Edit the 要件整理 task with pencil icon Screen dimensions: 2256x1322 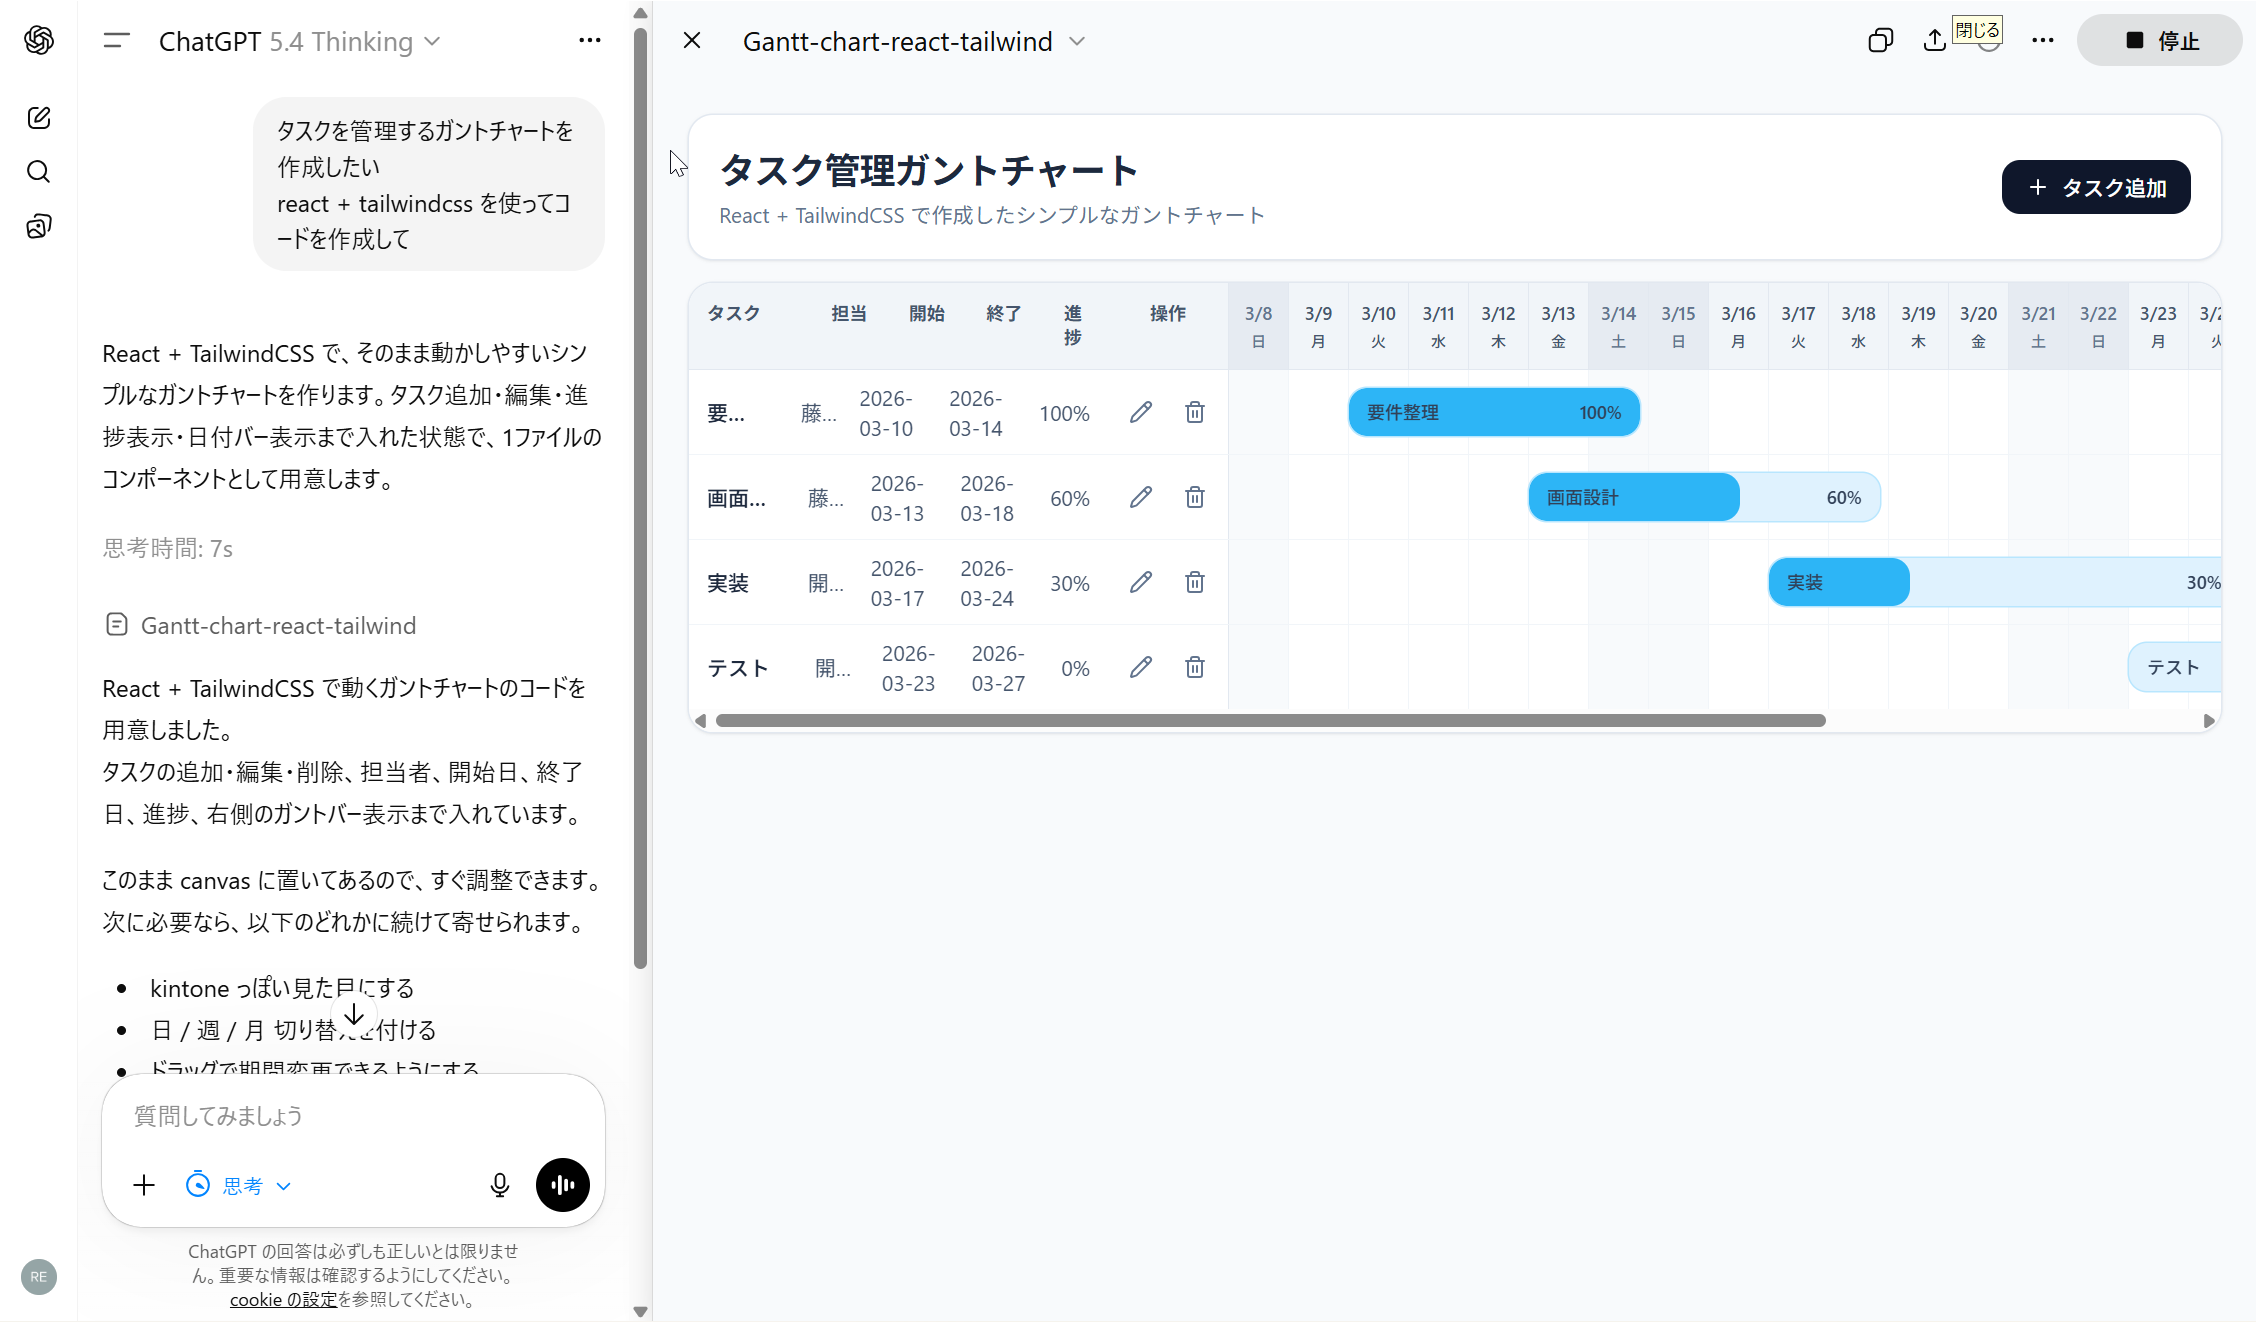1141,413
